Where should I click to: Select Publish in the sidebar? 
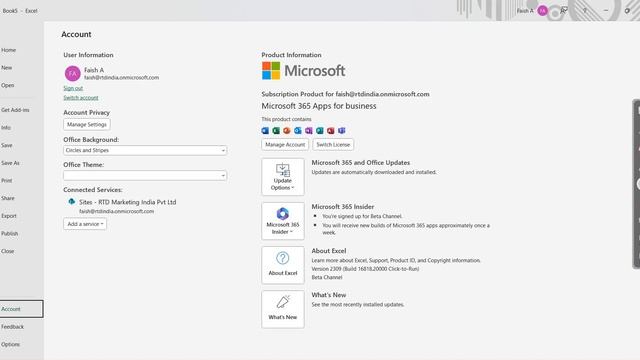tap(9, 233)
